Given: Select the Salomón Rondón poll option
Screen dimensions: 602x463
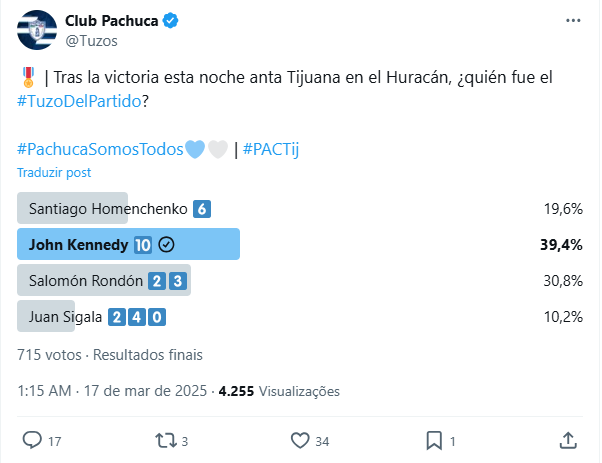Looking at the screenshot, I should tap(300, 280).
